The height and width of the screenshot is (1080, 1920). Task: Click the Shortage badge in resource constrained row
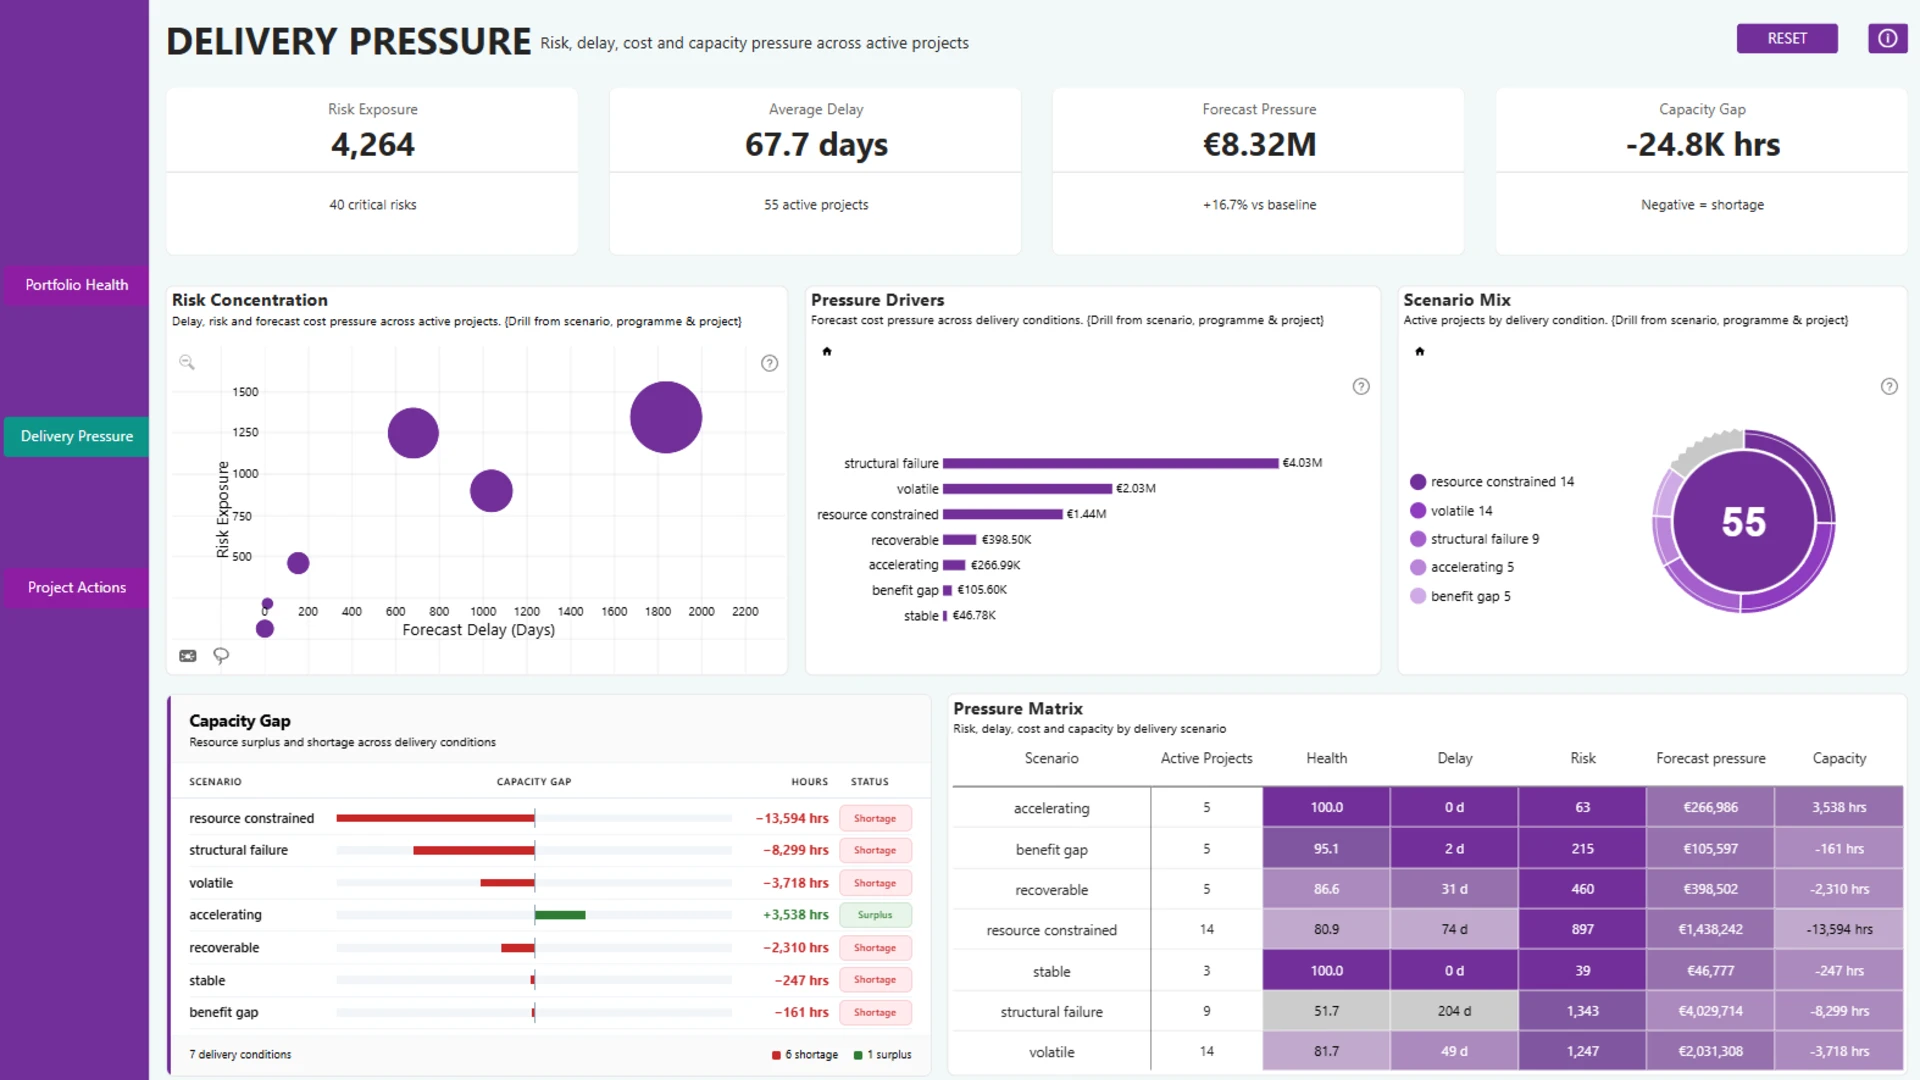875,818
